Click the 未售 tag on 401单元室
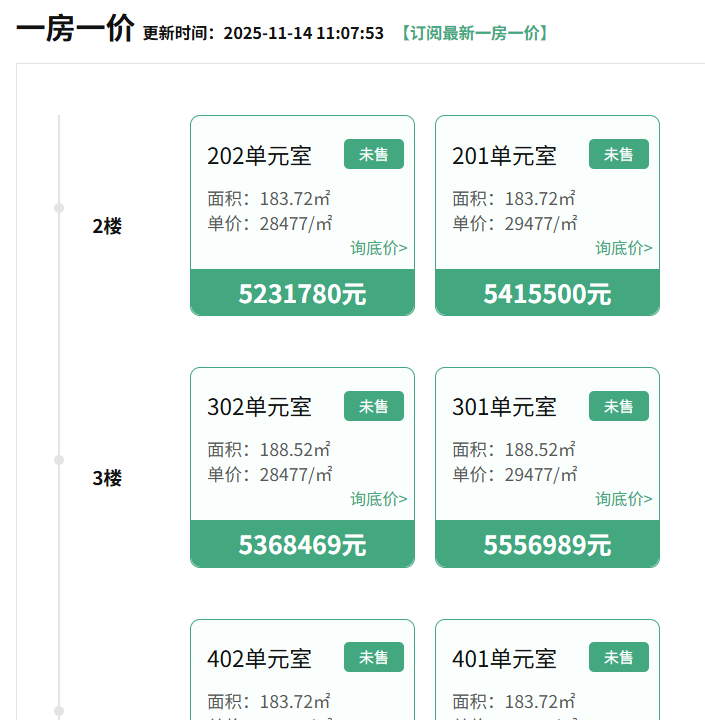Screen dimensions: 705x720 [619, 657]
